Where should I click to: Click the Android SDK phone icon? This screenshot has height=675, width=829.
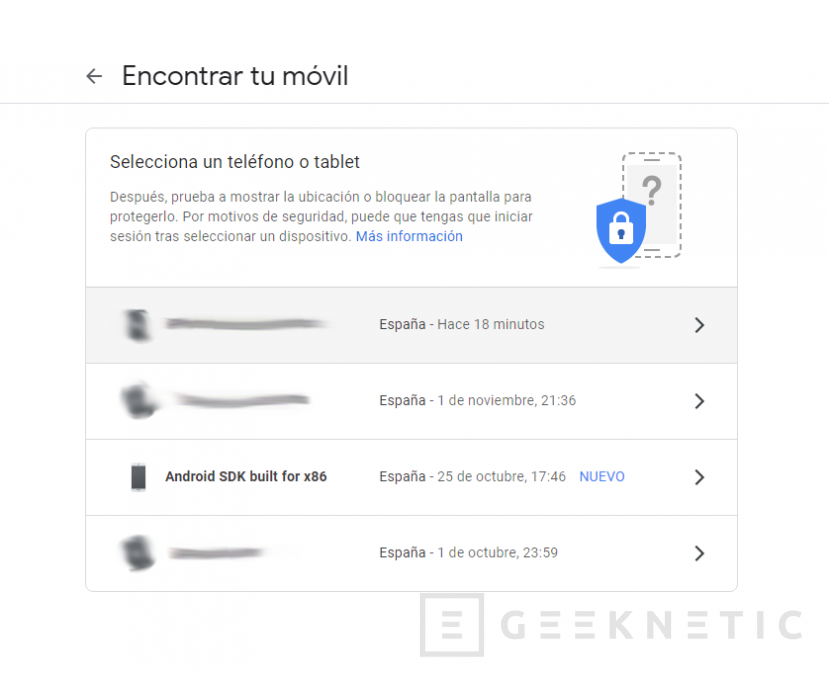(x=139, y=477)
